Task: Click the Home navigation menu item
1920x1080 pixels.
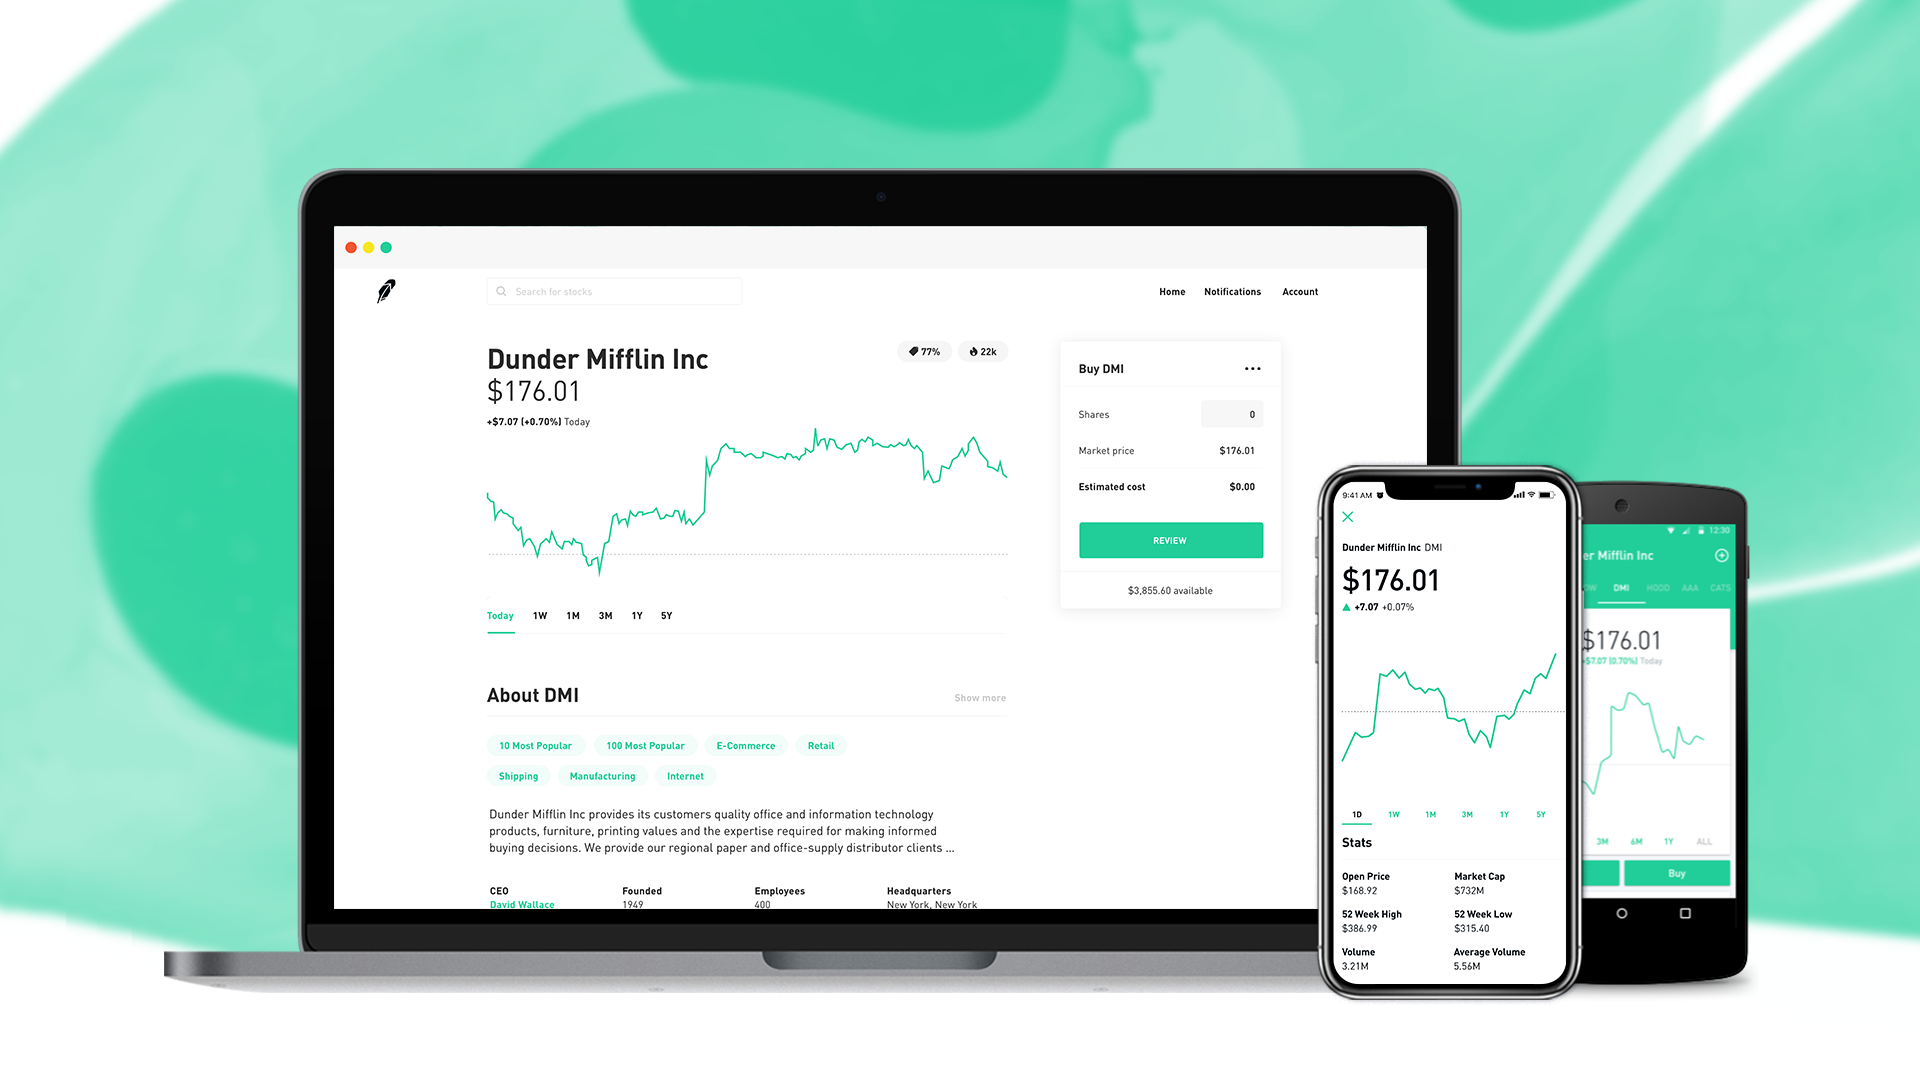Action: (1171, 291)
